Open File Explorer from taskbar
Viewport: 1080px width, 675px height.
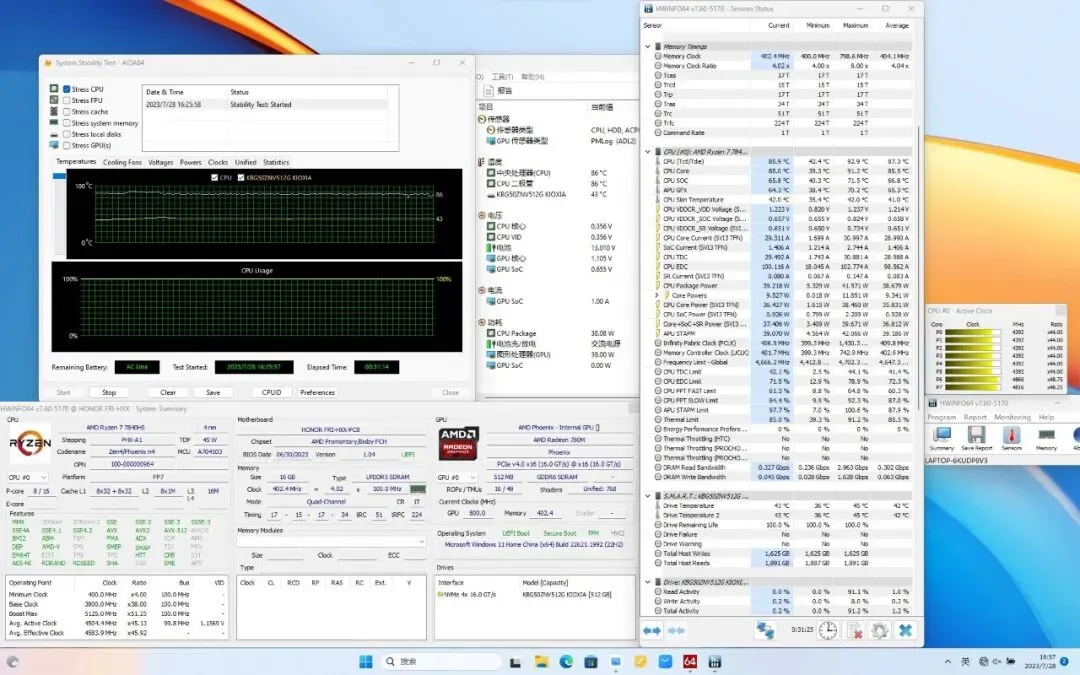[x=541, y=662]
